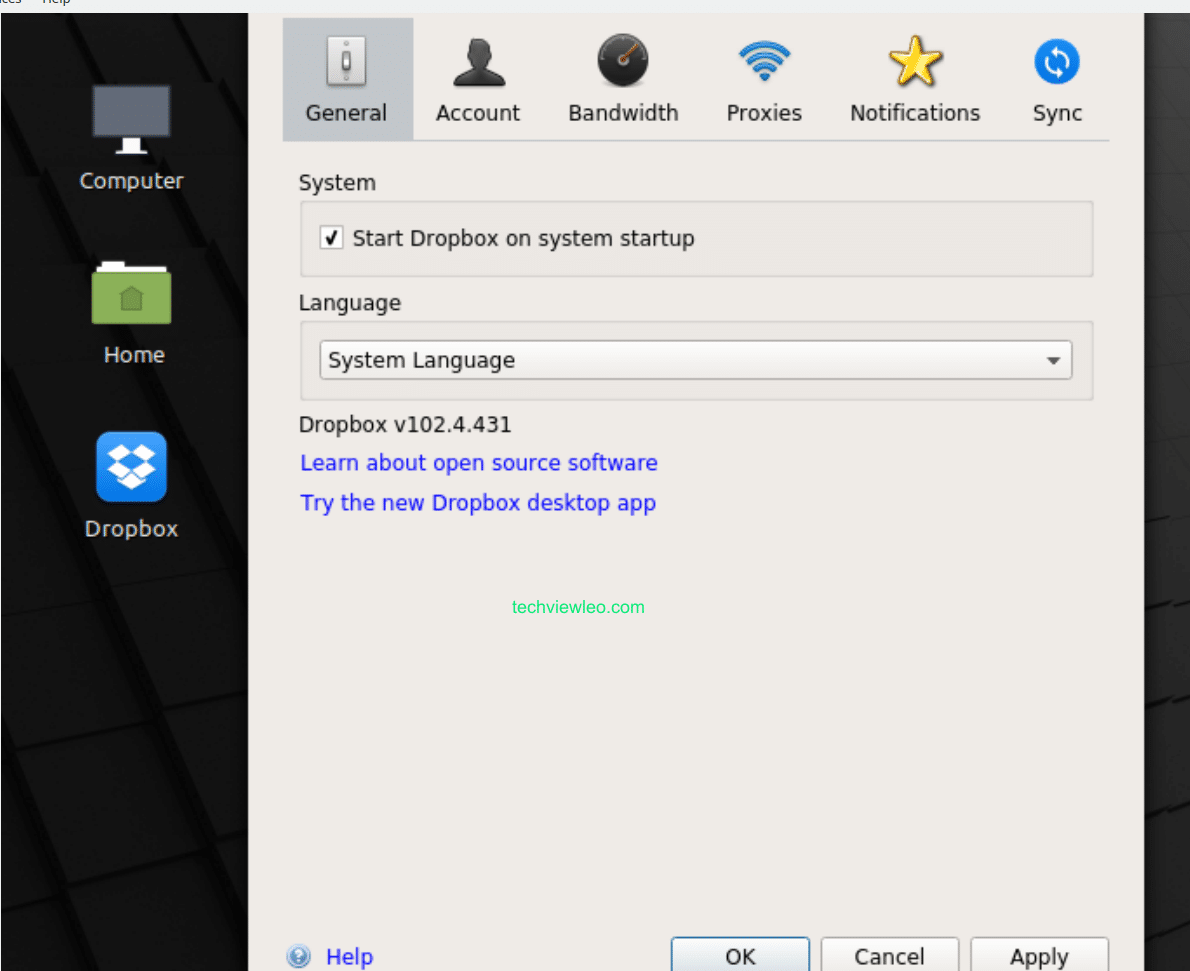Confirm settings with the OK button
Screen dimensions: 1190x971
click(x=740, y=956)
